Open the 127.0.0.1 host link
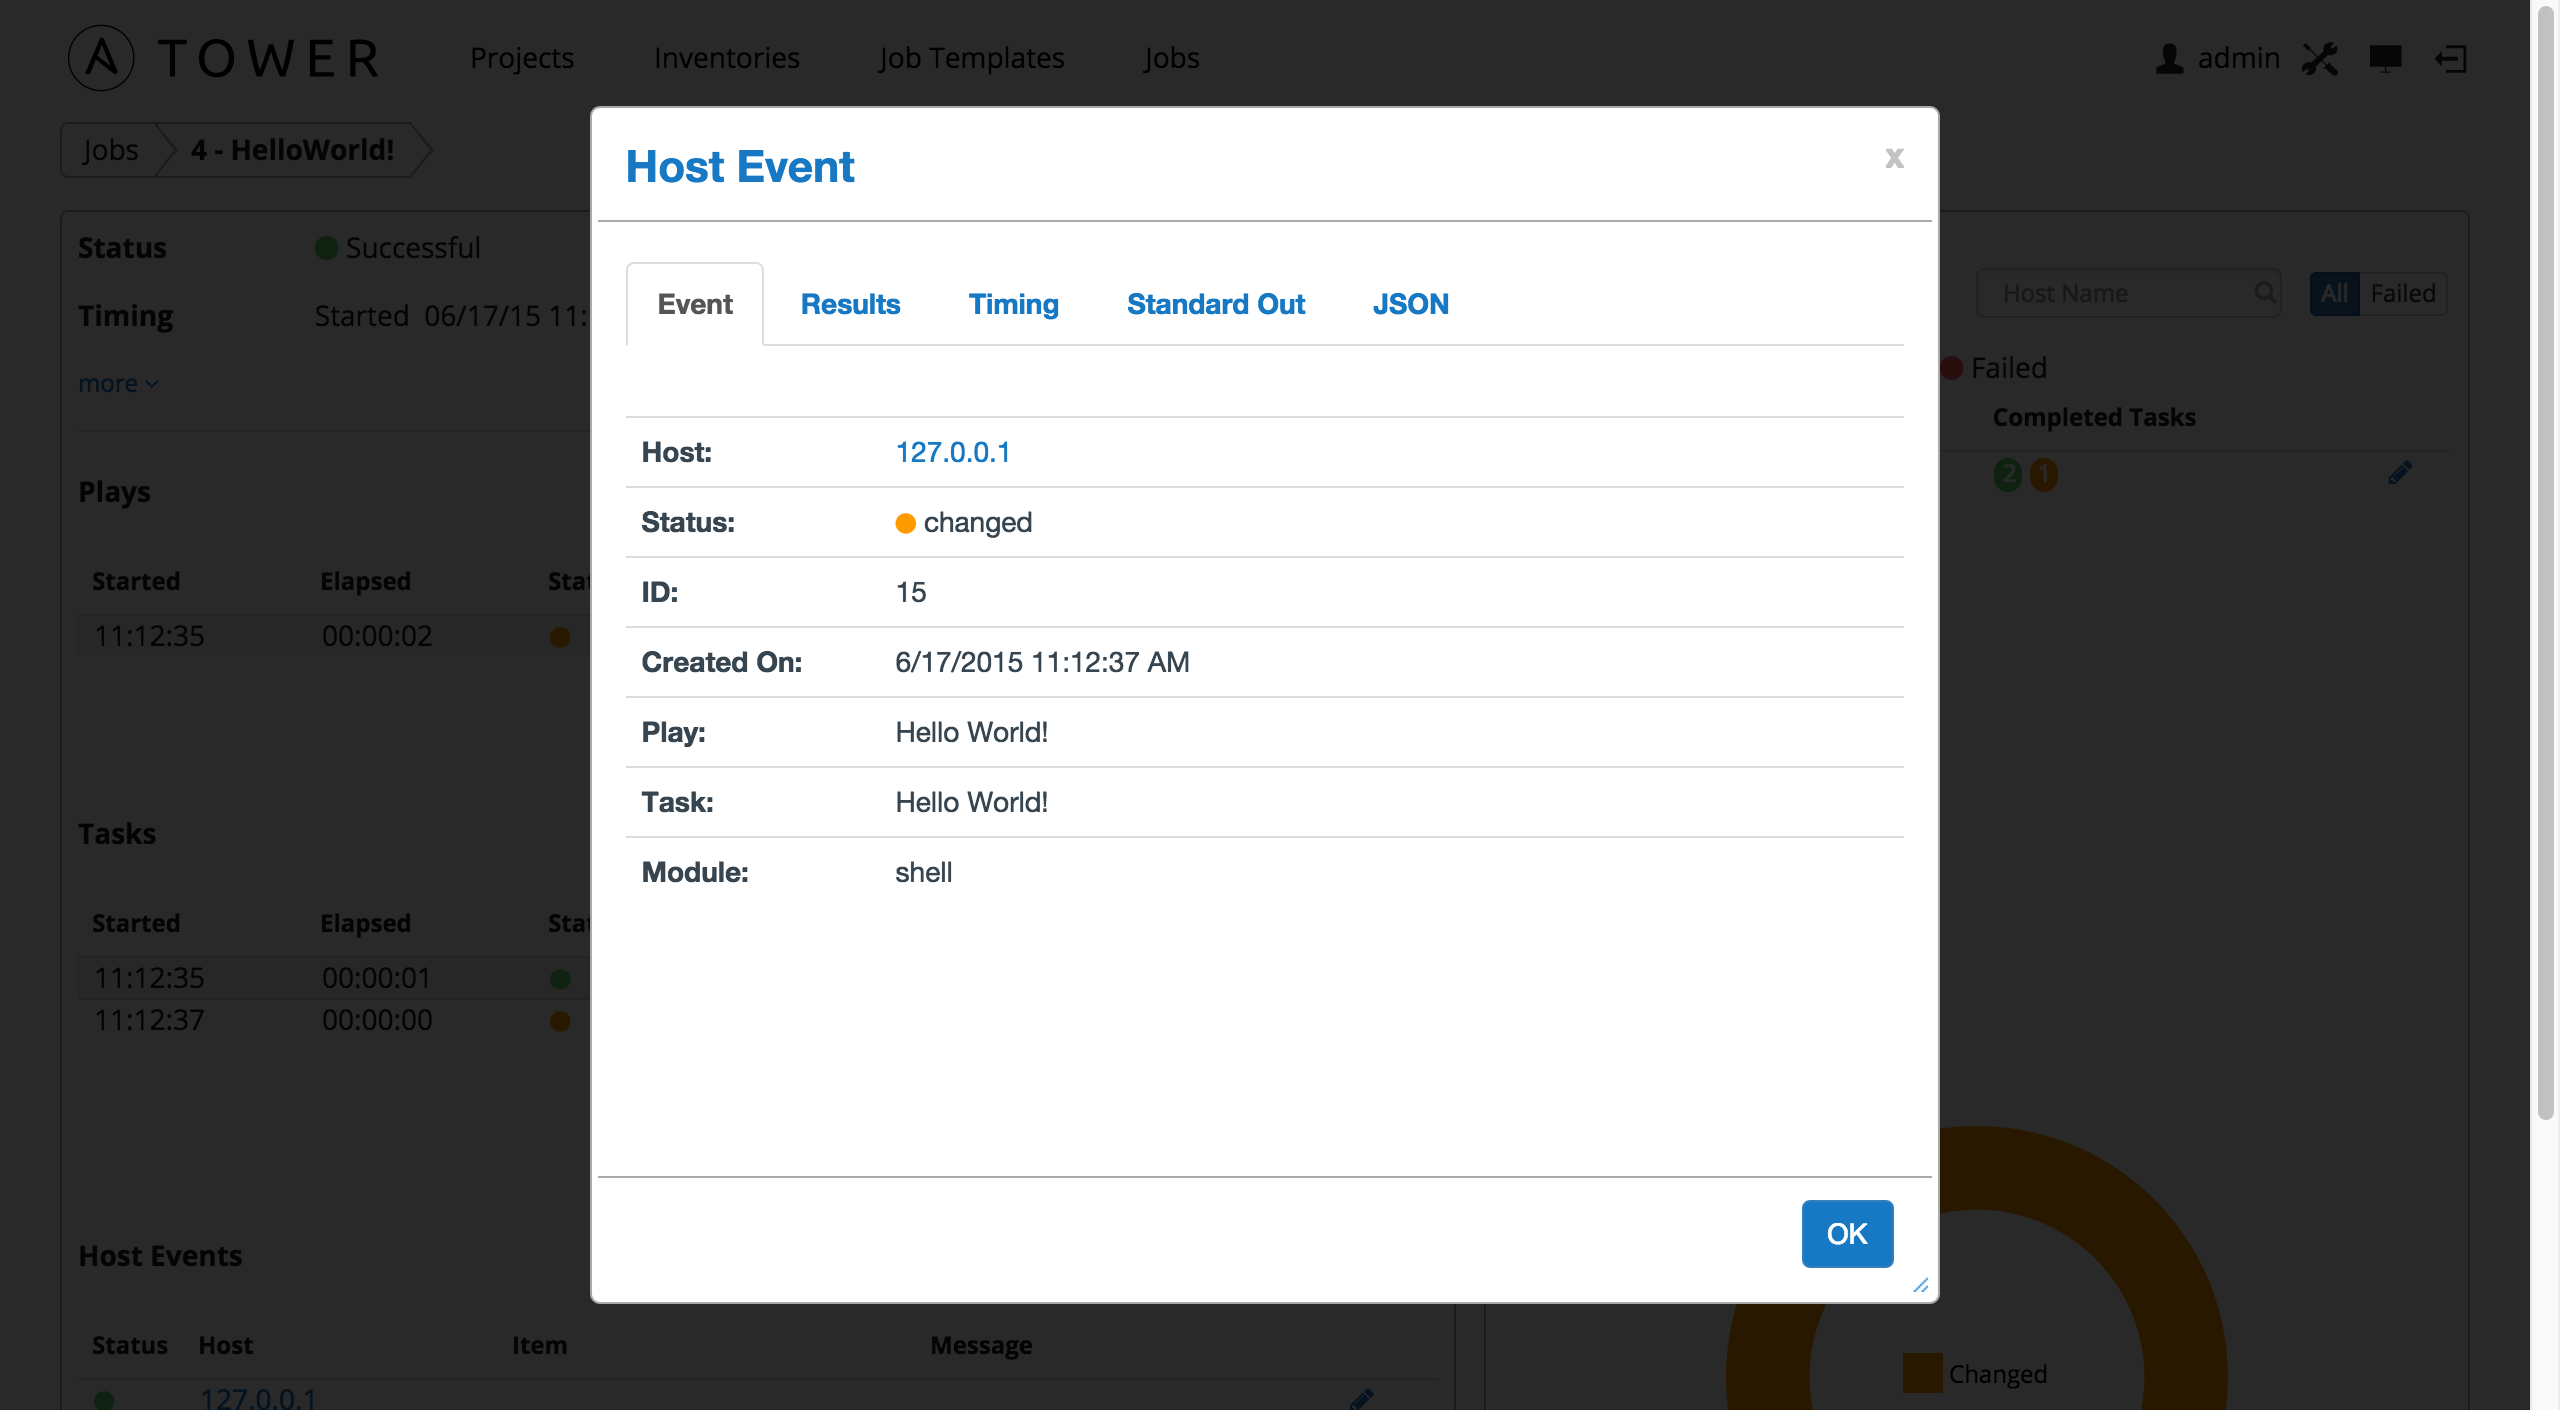Viewport: 2560px width, 1410px height. click(952, 452)
